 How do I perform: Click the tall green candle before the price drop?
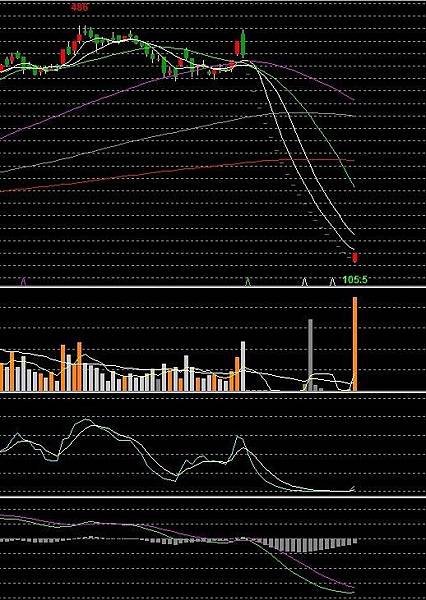pyautogui.click(x=243, y=43)
